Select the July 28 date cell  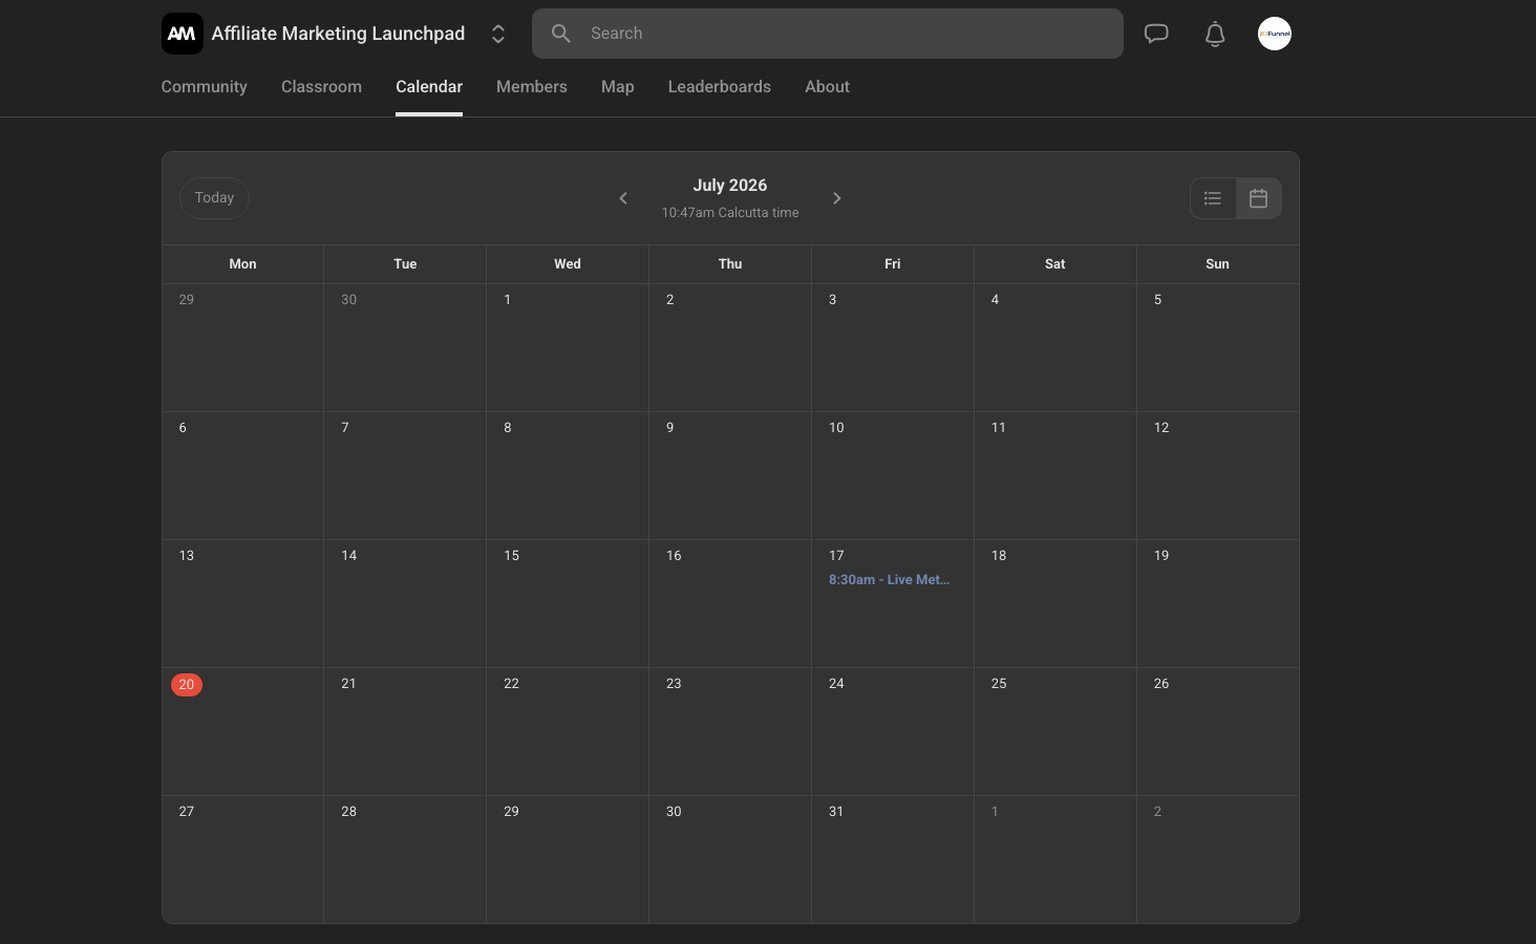(x=405, y=860)
